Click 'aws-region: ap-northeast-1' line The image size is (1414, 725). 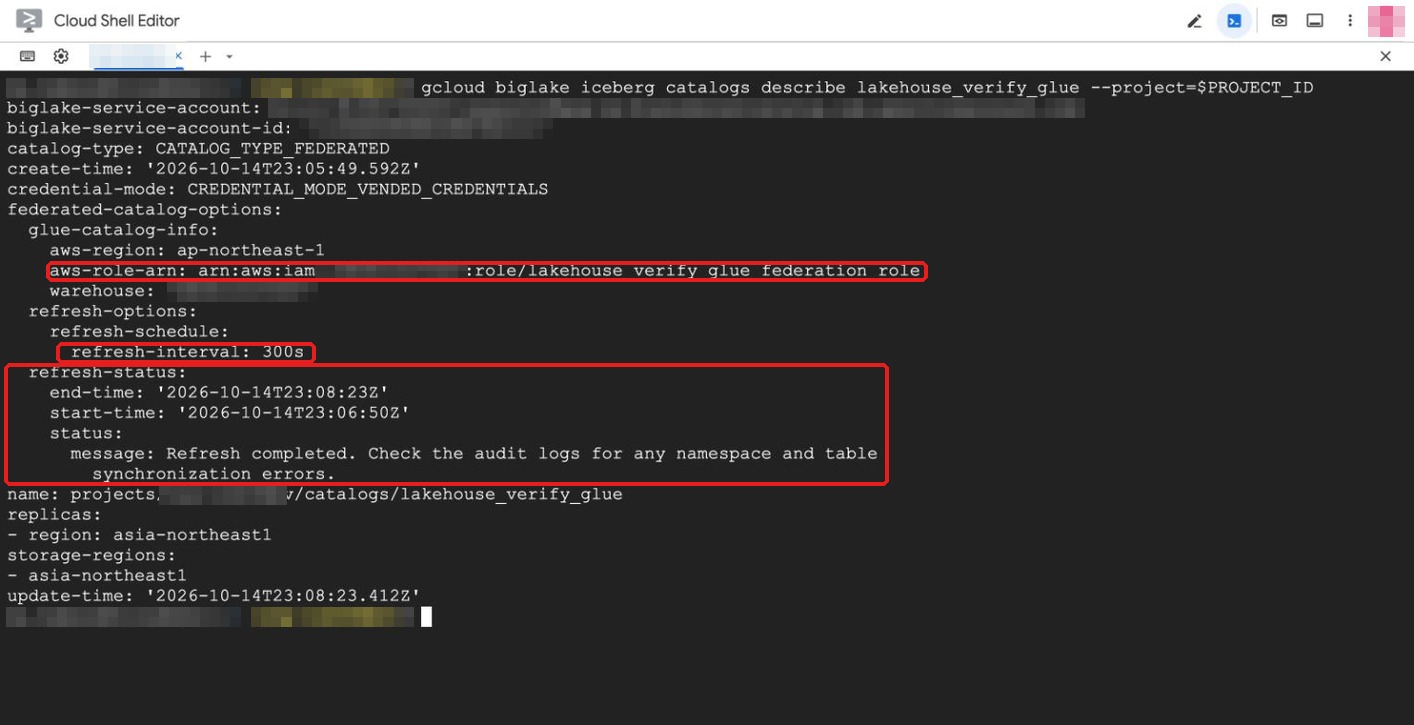pos(187,250)
